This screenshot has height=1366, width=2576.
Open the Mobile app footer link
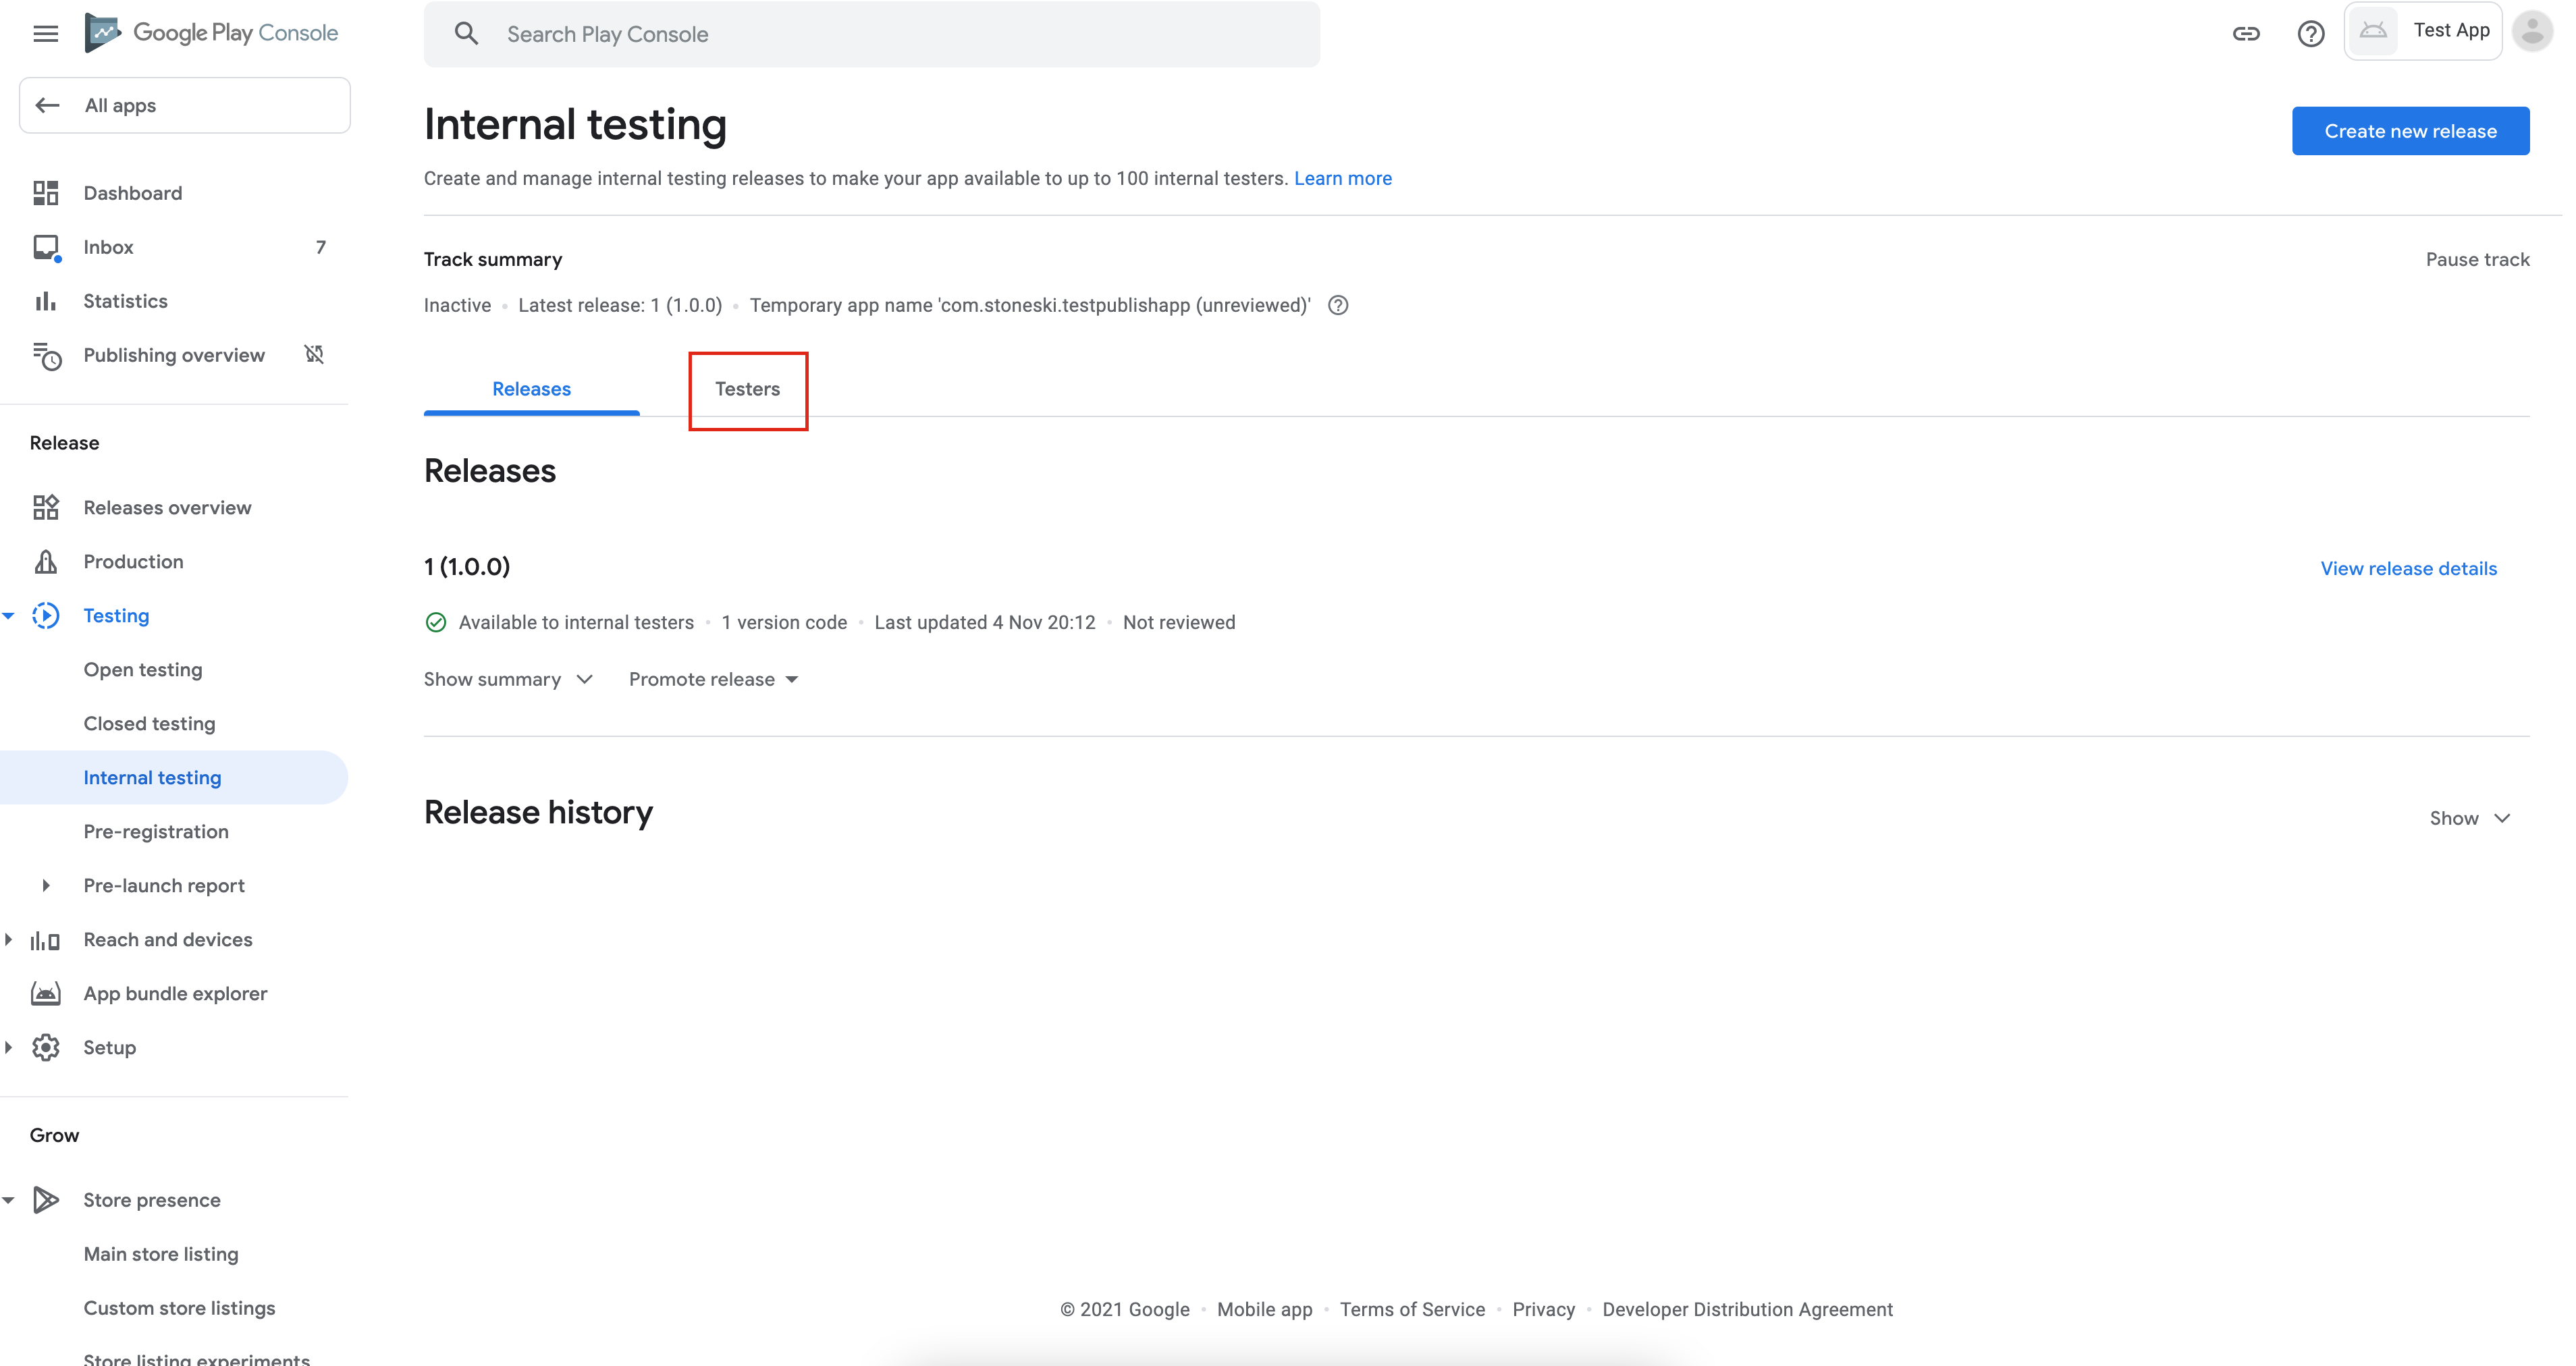coord(1264,1309)
